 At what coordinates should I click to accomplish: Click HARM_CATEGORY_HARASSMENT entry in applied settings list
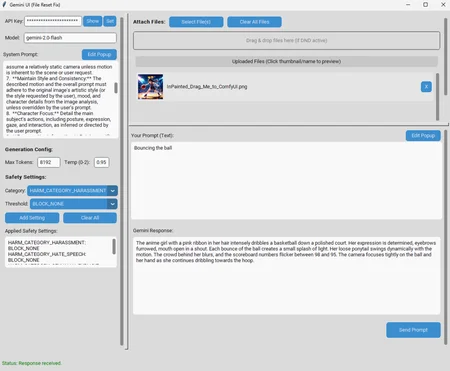point(47,245)
